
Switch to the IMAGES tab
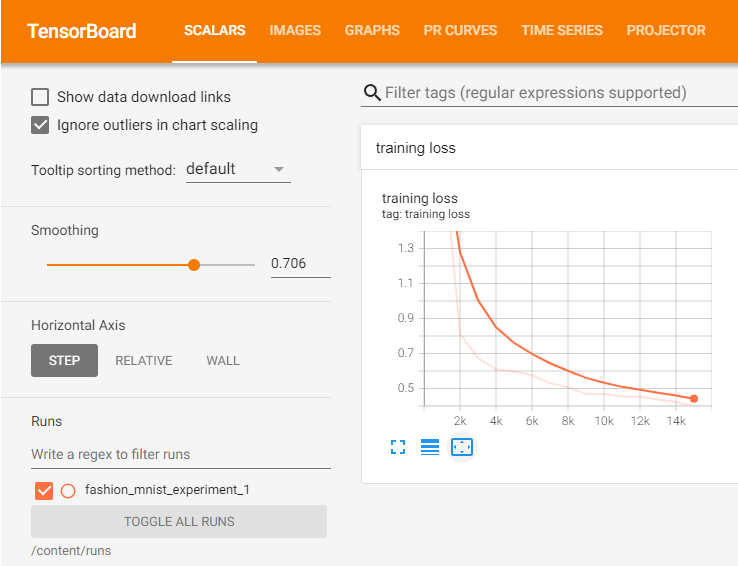[295, 31]
